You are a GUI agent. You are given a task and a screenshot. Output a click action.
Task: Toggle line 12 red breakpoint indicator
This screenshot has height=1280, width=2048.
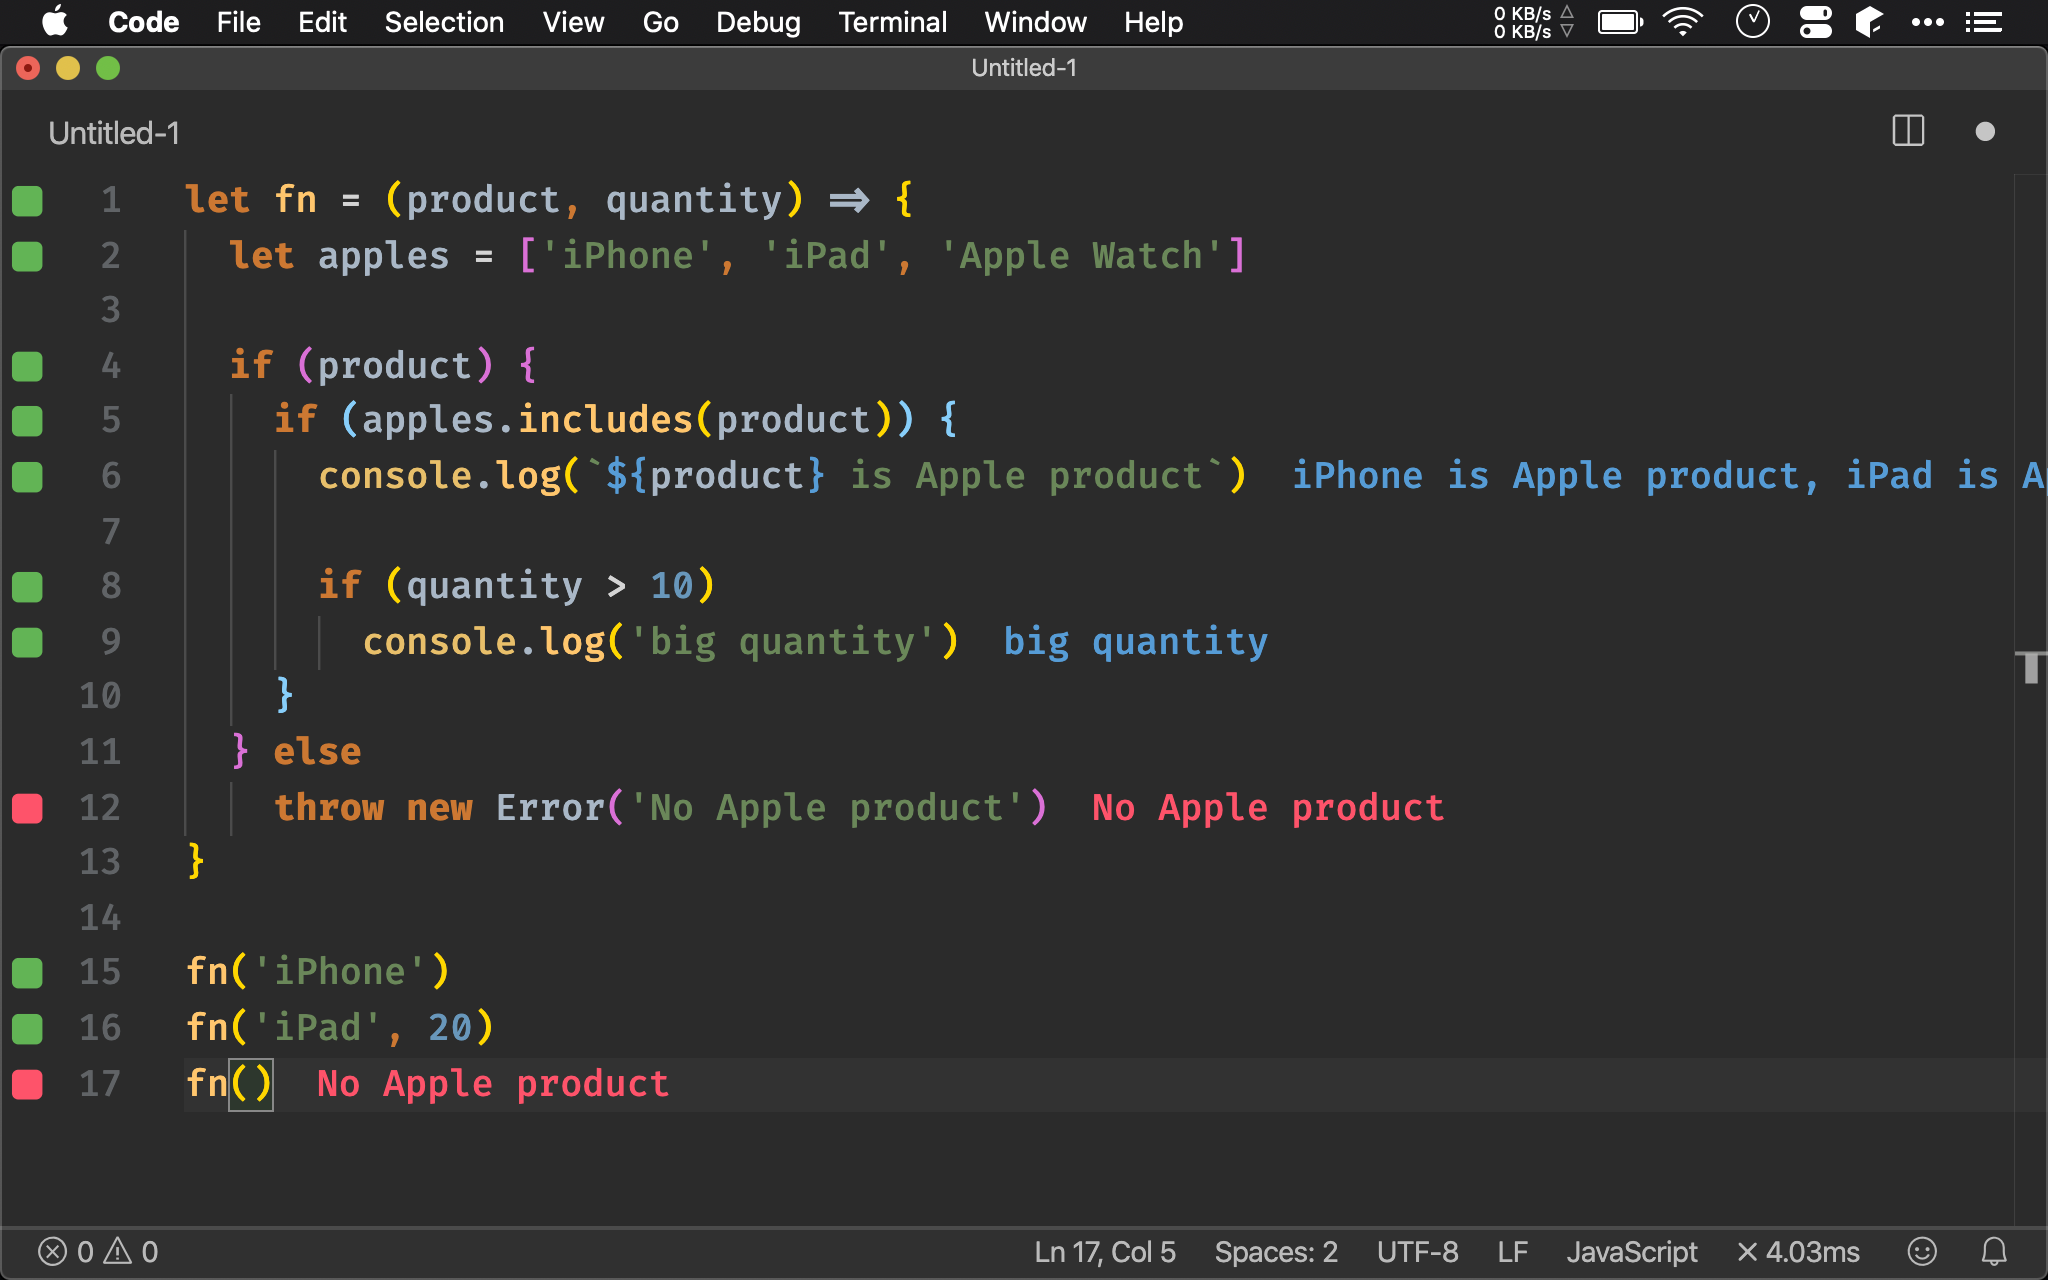pos(27,808)
